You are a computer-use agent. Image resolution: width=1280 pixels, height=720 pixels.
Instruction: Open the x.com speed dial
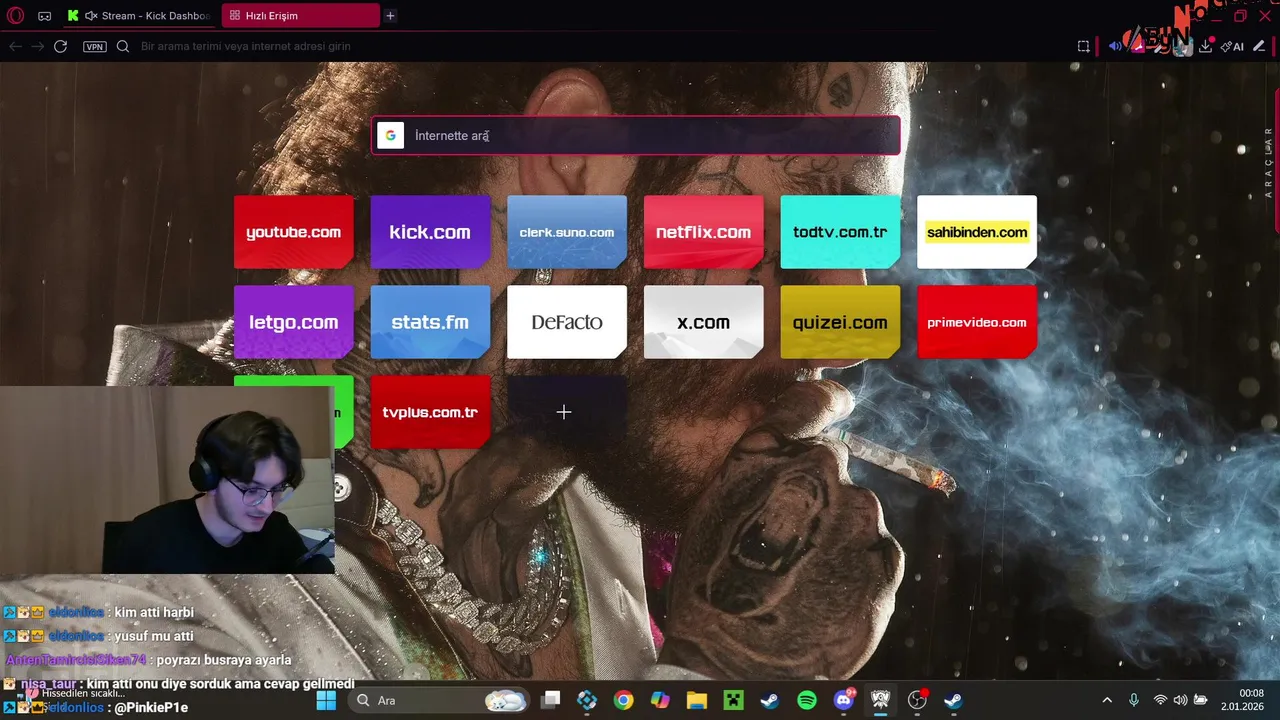(703, 322)
